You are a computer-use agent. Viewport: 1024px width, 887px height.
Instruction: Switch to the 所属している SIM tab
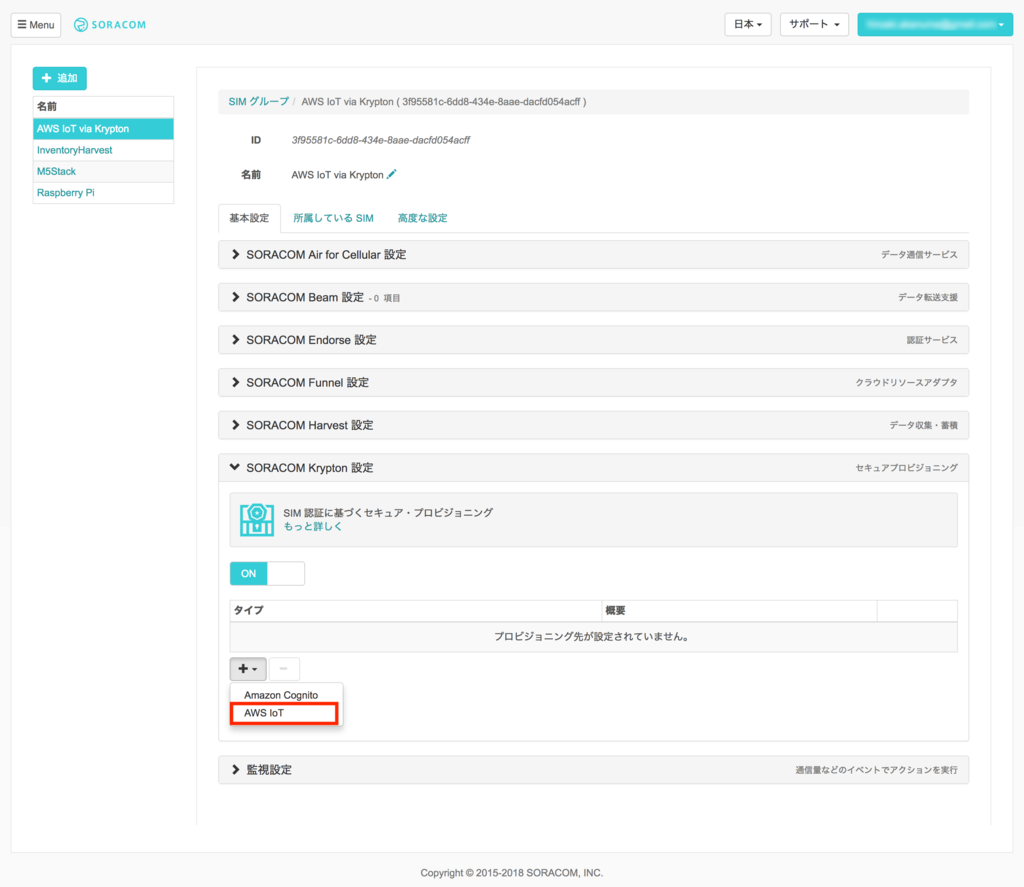[x=333, y=218]
